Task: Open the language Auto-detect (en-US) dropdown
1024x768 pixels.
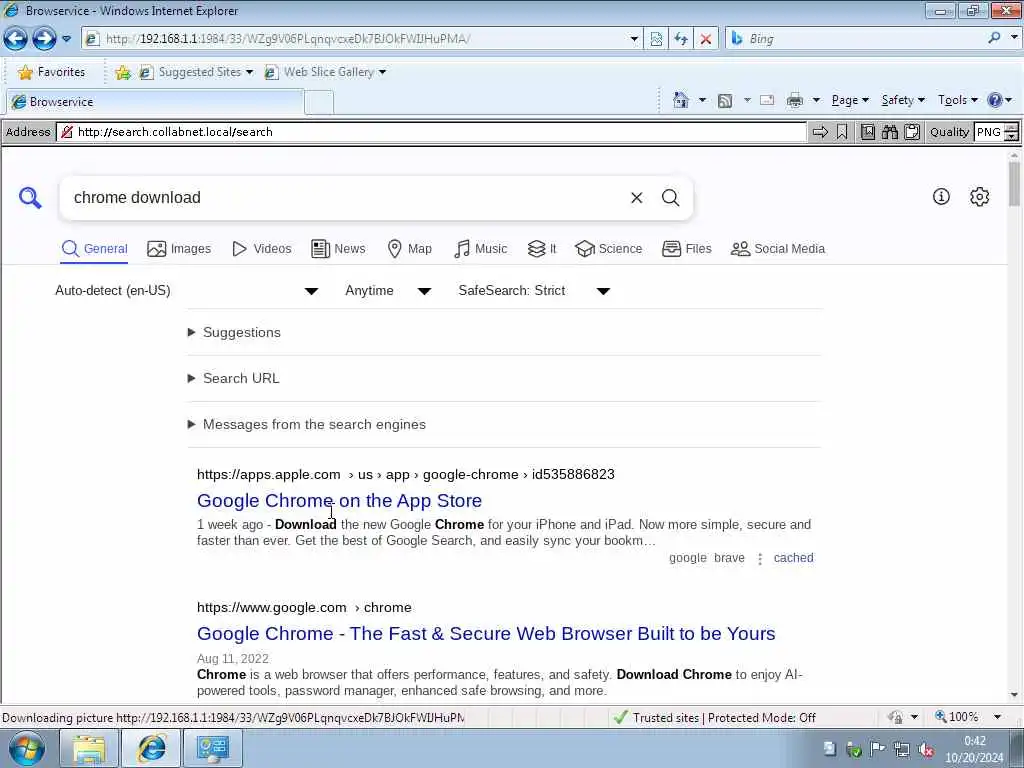Action: tap(186, 291)
